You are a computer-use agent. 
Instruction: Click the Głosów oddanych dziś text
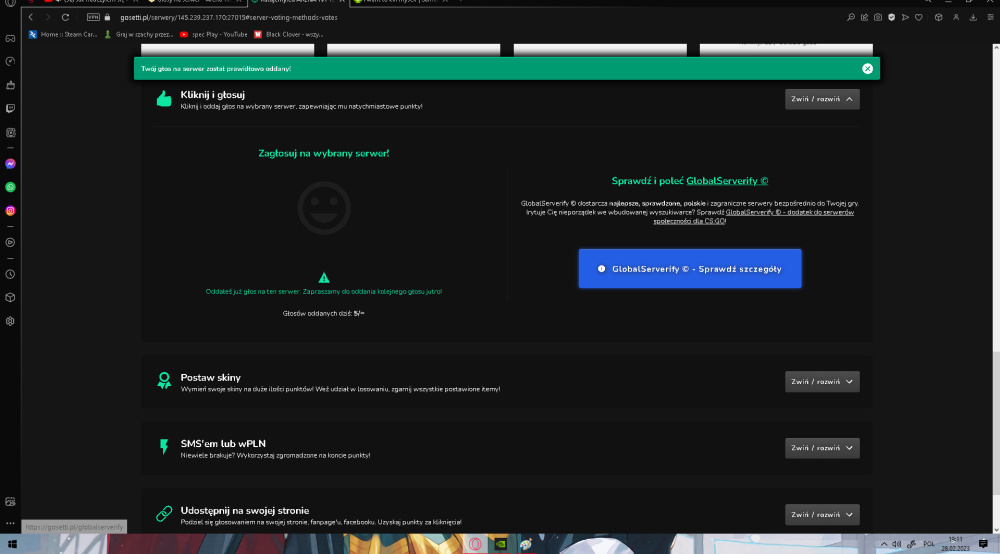click(323, 313)
